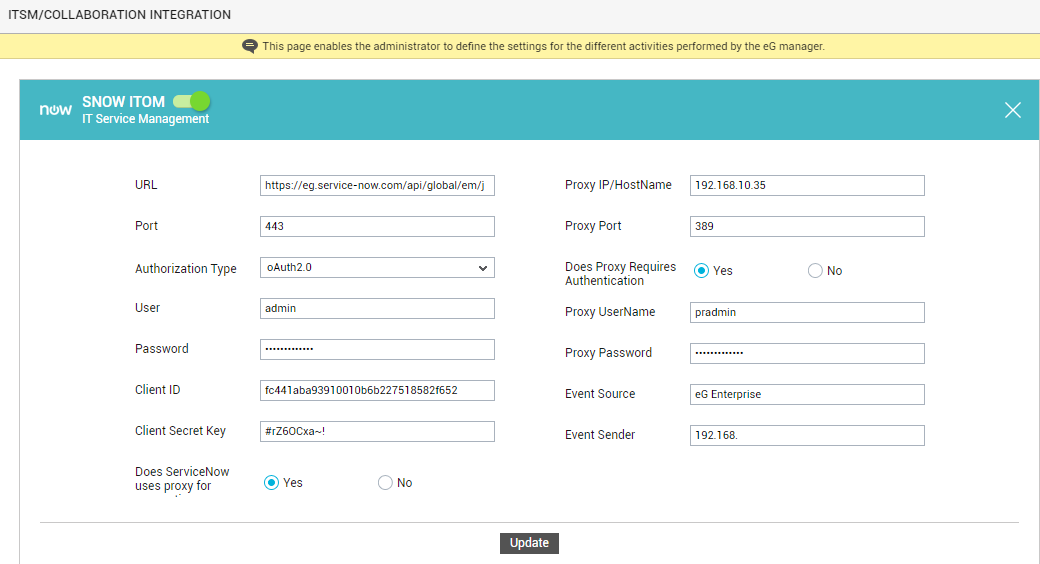Click the Port field showing 443

click(x=377, y=226)
